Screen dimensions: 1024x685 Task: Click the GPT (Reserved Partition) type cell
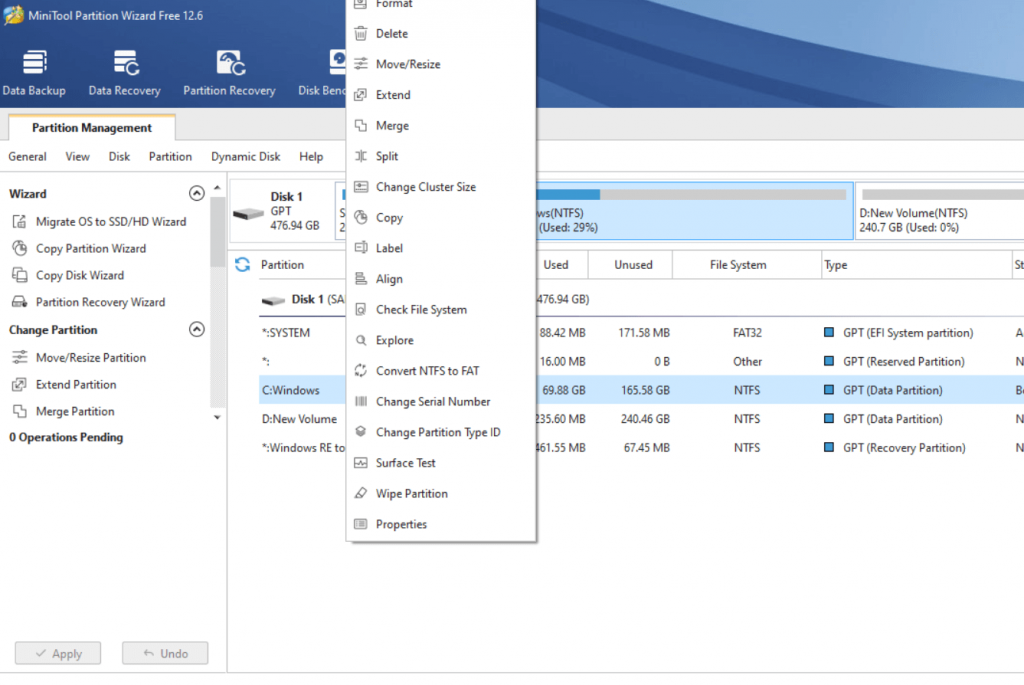[x=903, y=361]
